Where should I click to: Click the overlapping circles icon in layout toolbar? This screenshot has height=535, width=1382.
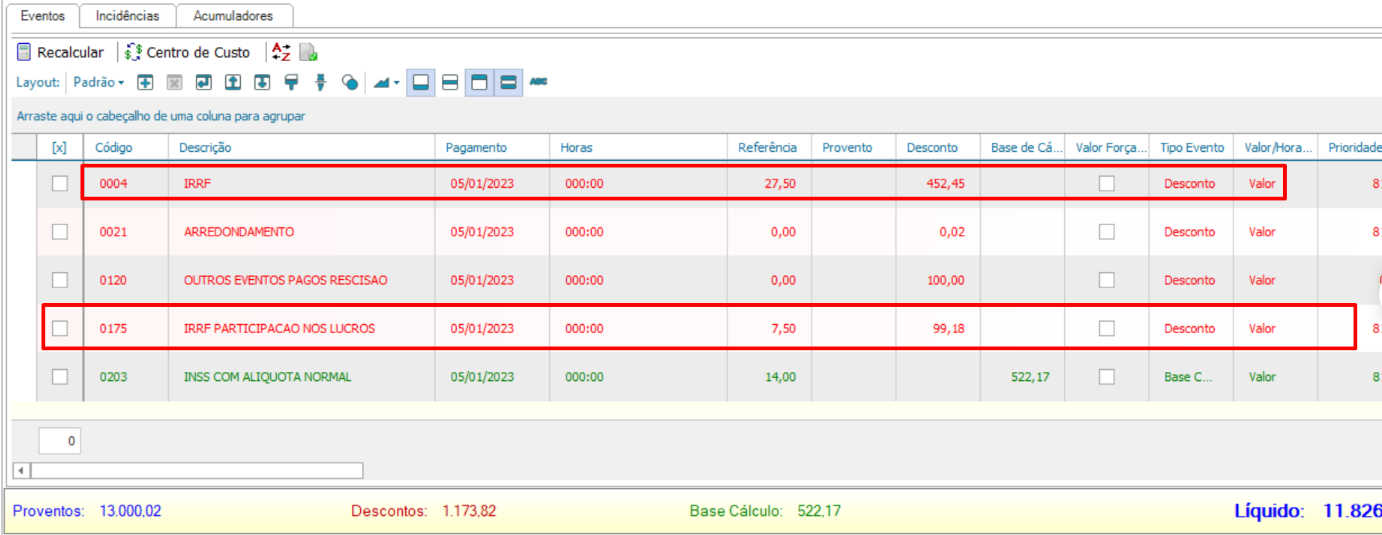click(349, 83)
